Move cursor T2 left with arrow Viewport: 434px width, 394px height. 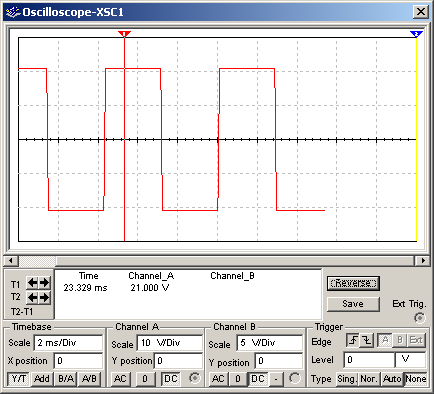32,297
